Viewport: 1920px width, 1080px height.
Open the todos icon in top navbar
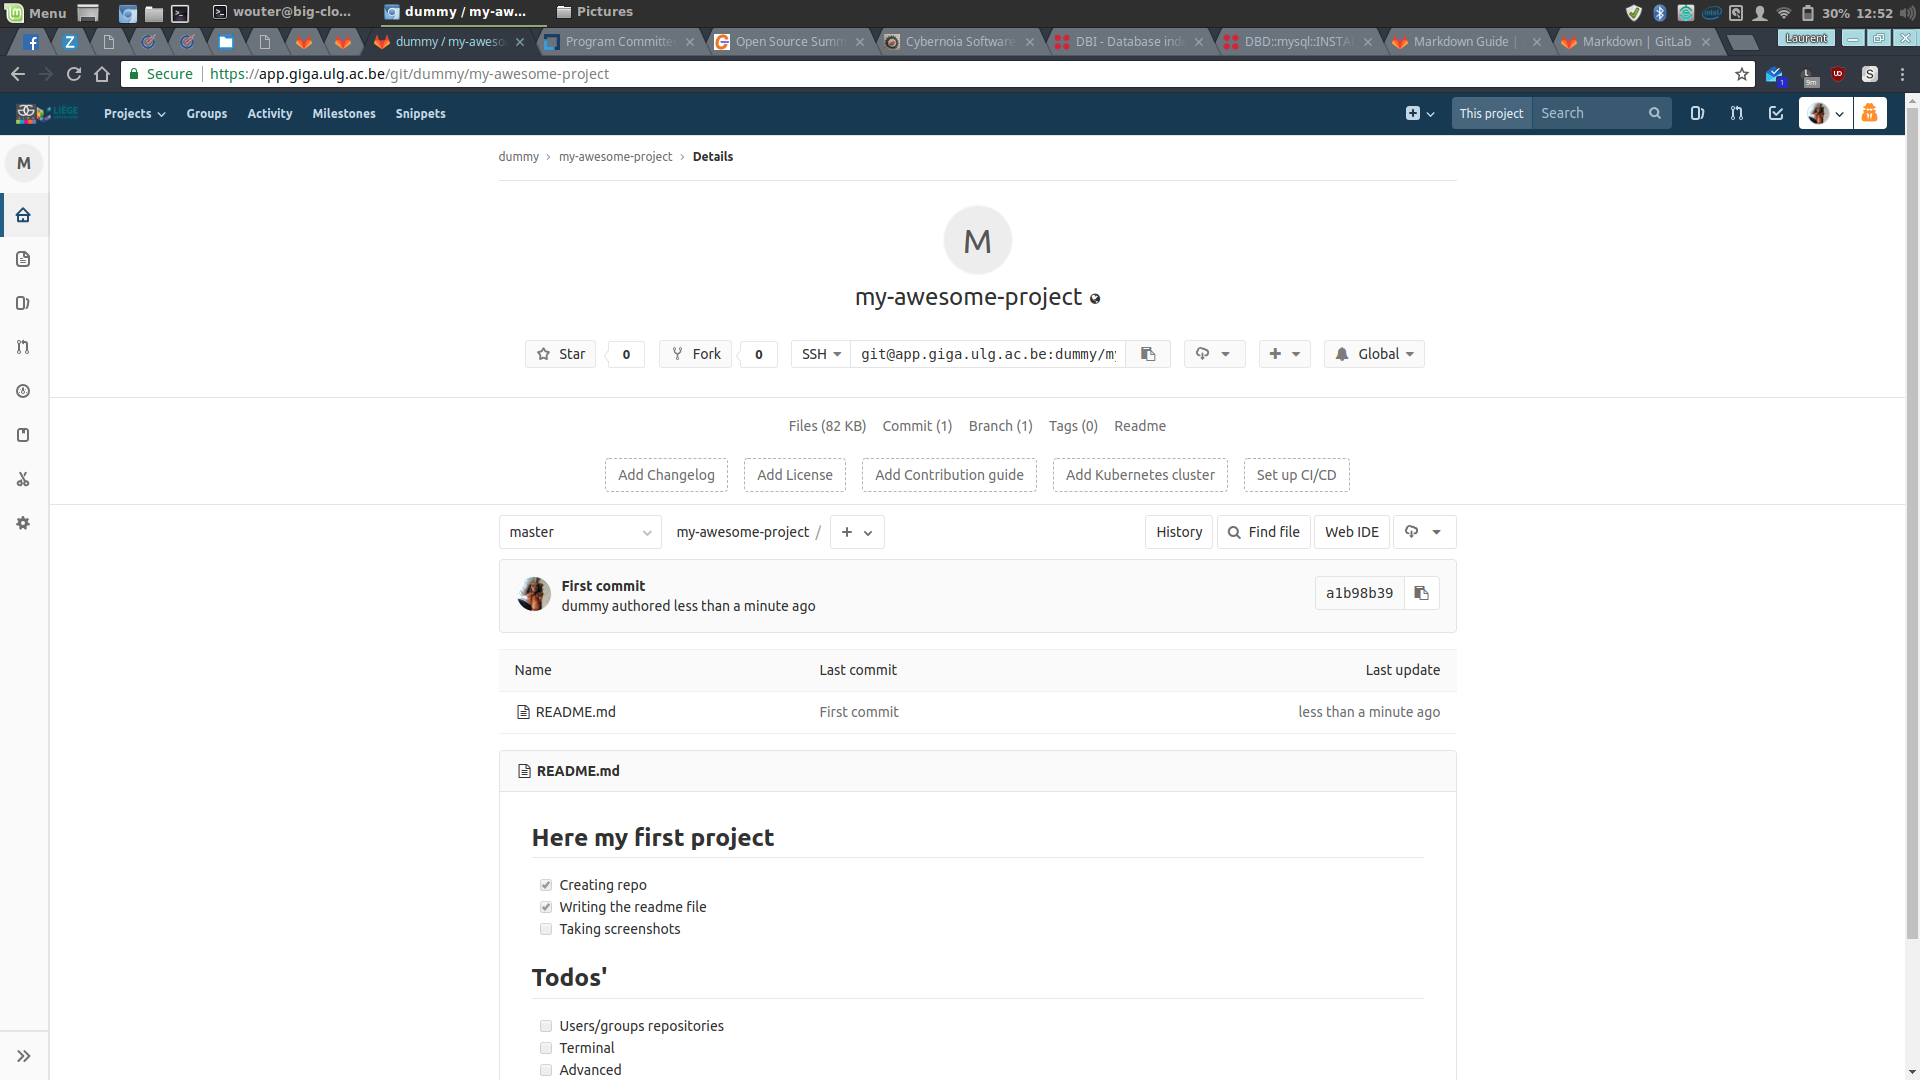pos(1776,113)
